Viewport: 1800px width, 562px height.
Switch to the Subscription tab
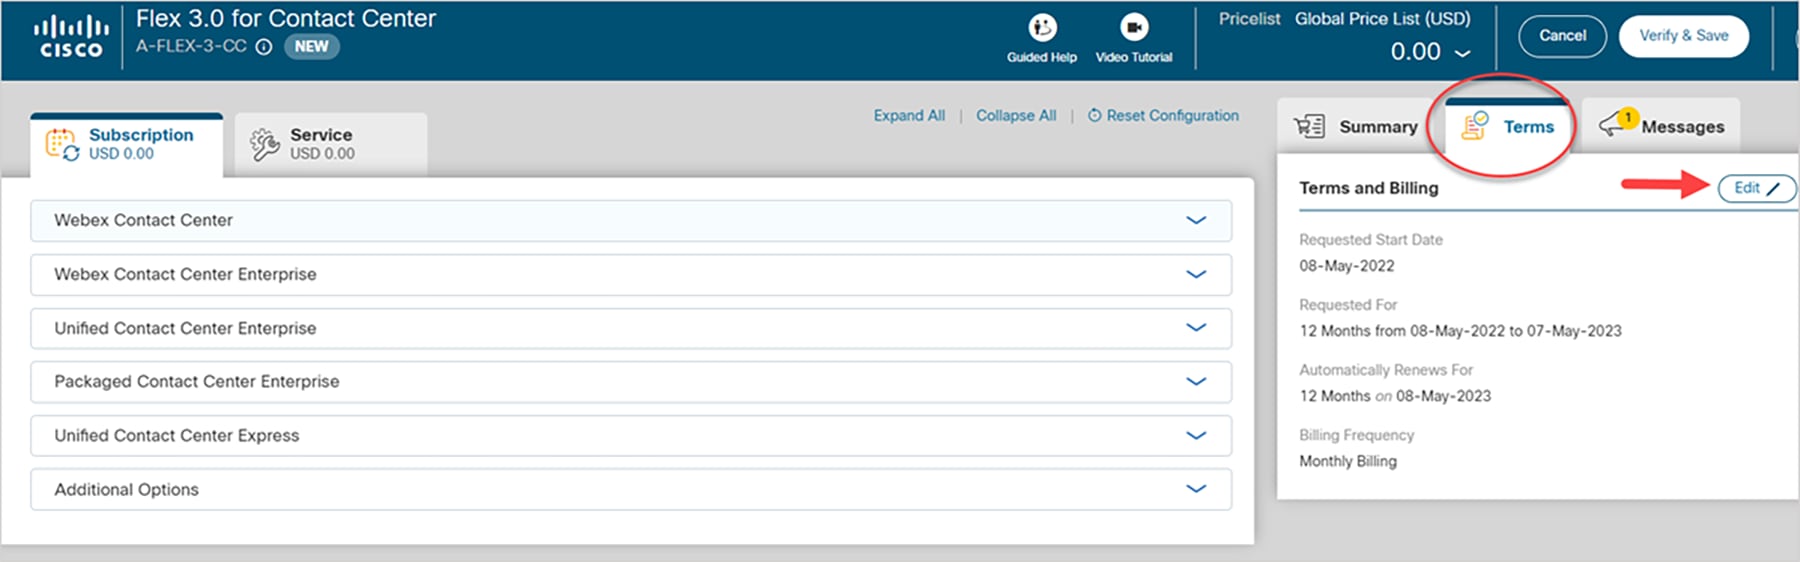[126, 145]
